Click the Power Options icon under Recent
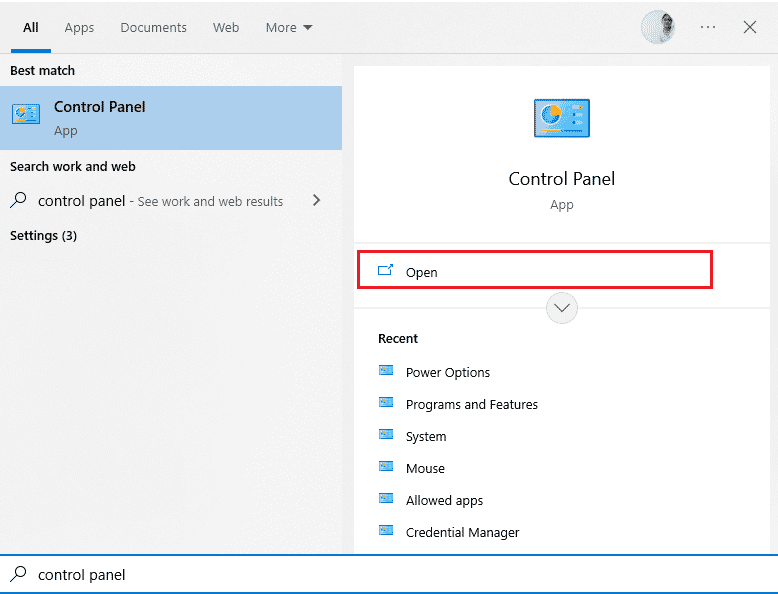Viewport: 778px width, 594px height. [x=386, y=371]
